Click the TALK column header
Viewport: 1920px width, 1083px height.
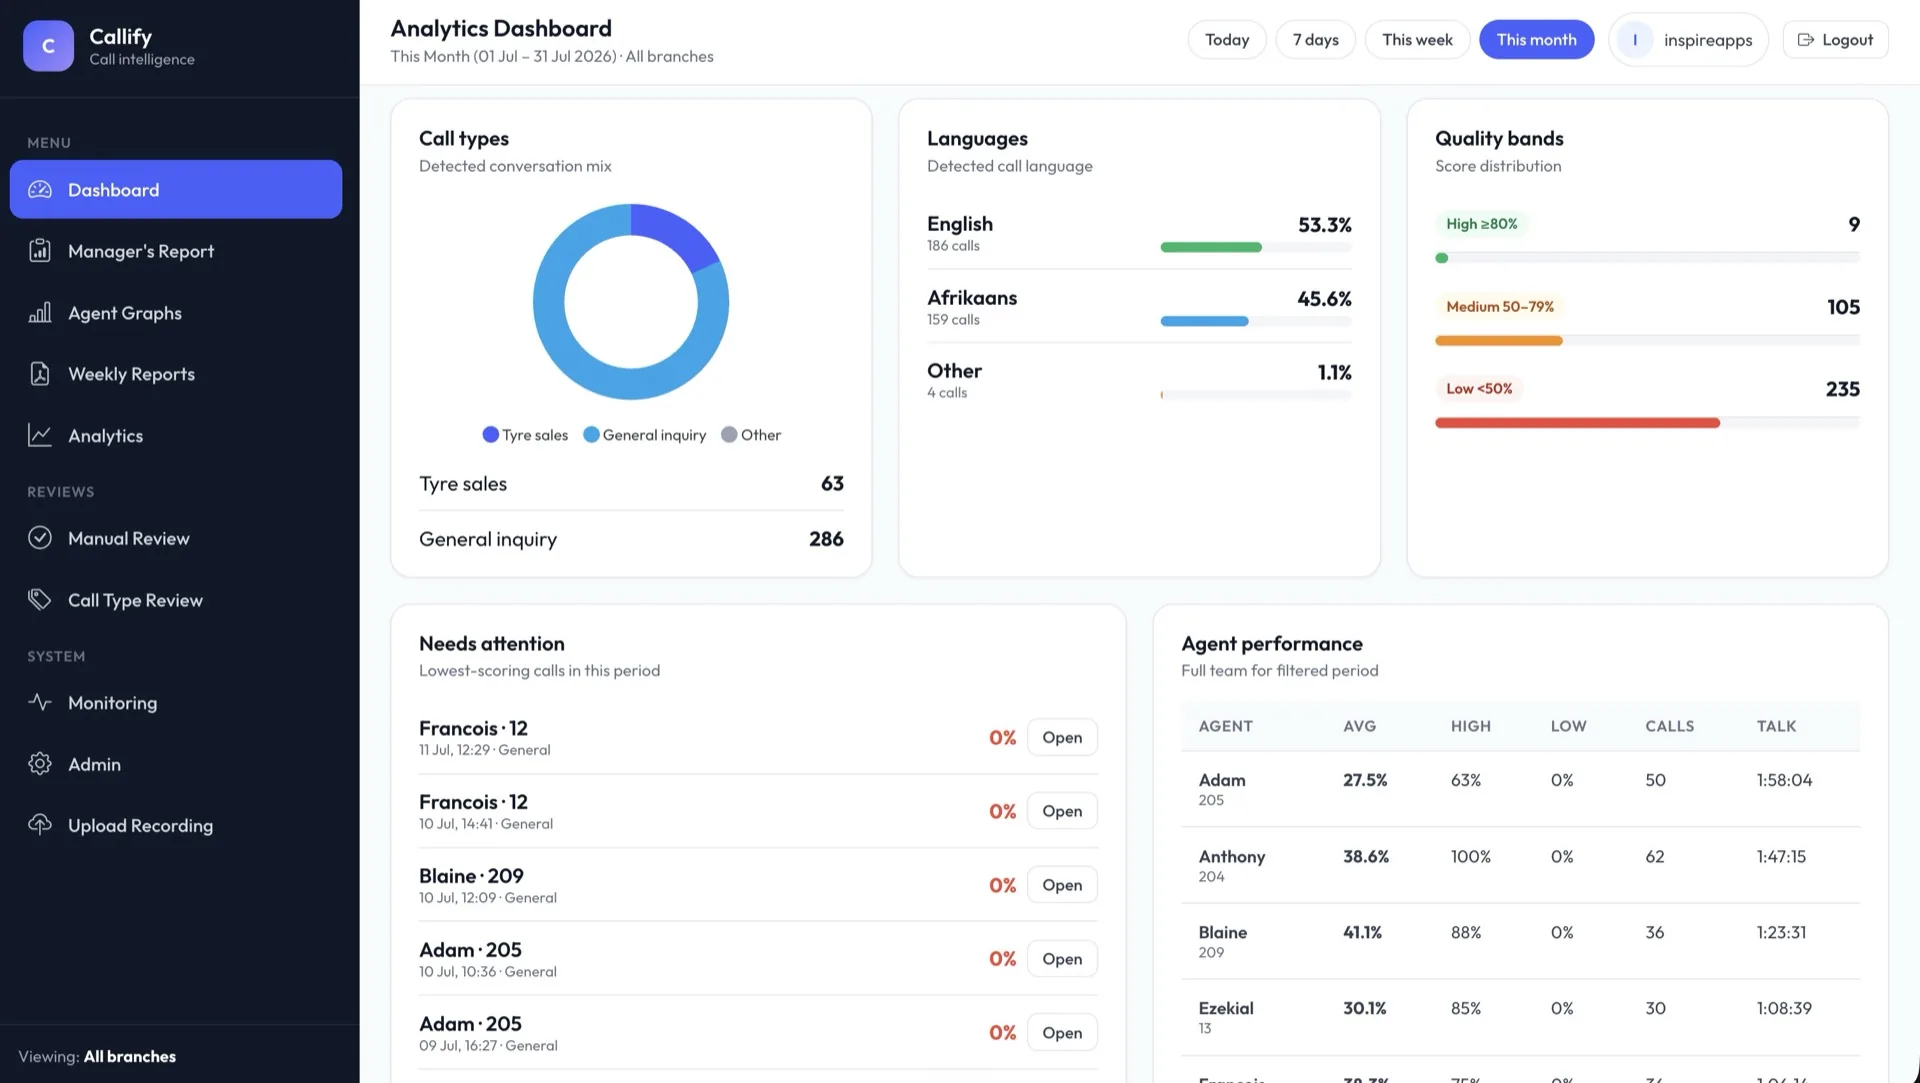[x=1776, y=726]
